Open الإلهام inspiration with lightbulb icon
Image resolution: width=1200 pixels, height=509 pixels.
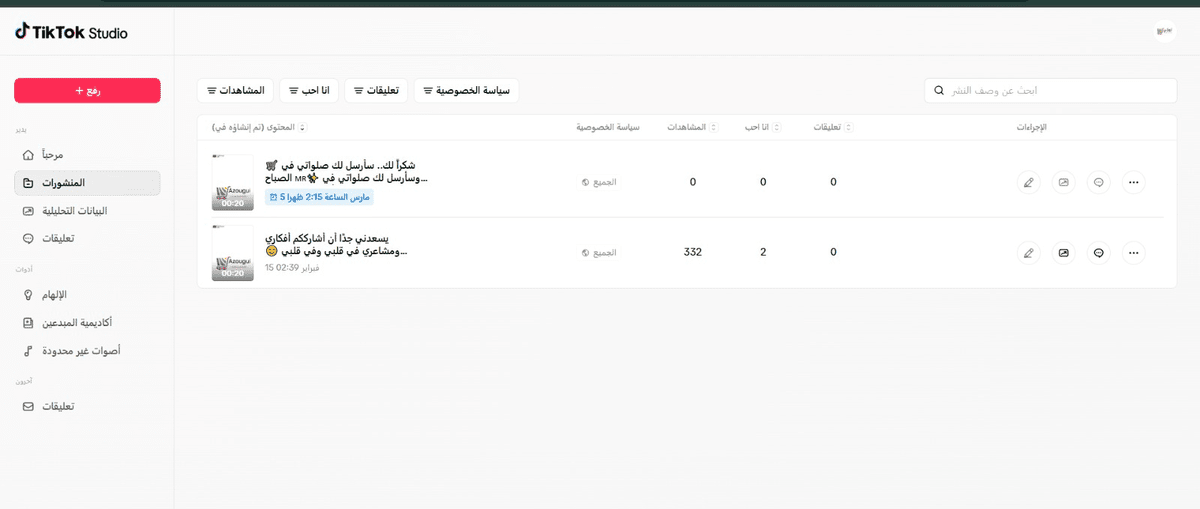tap(87, 295)
